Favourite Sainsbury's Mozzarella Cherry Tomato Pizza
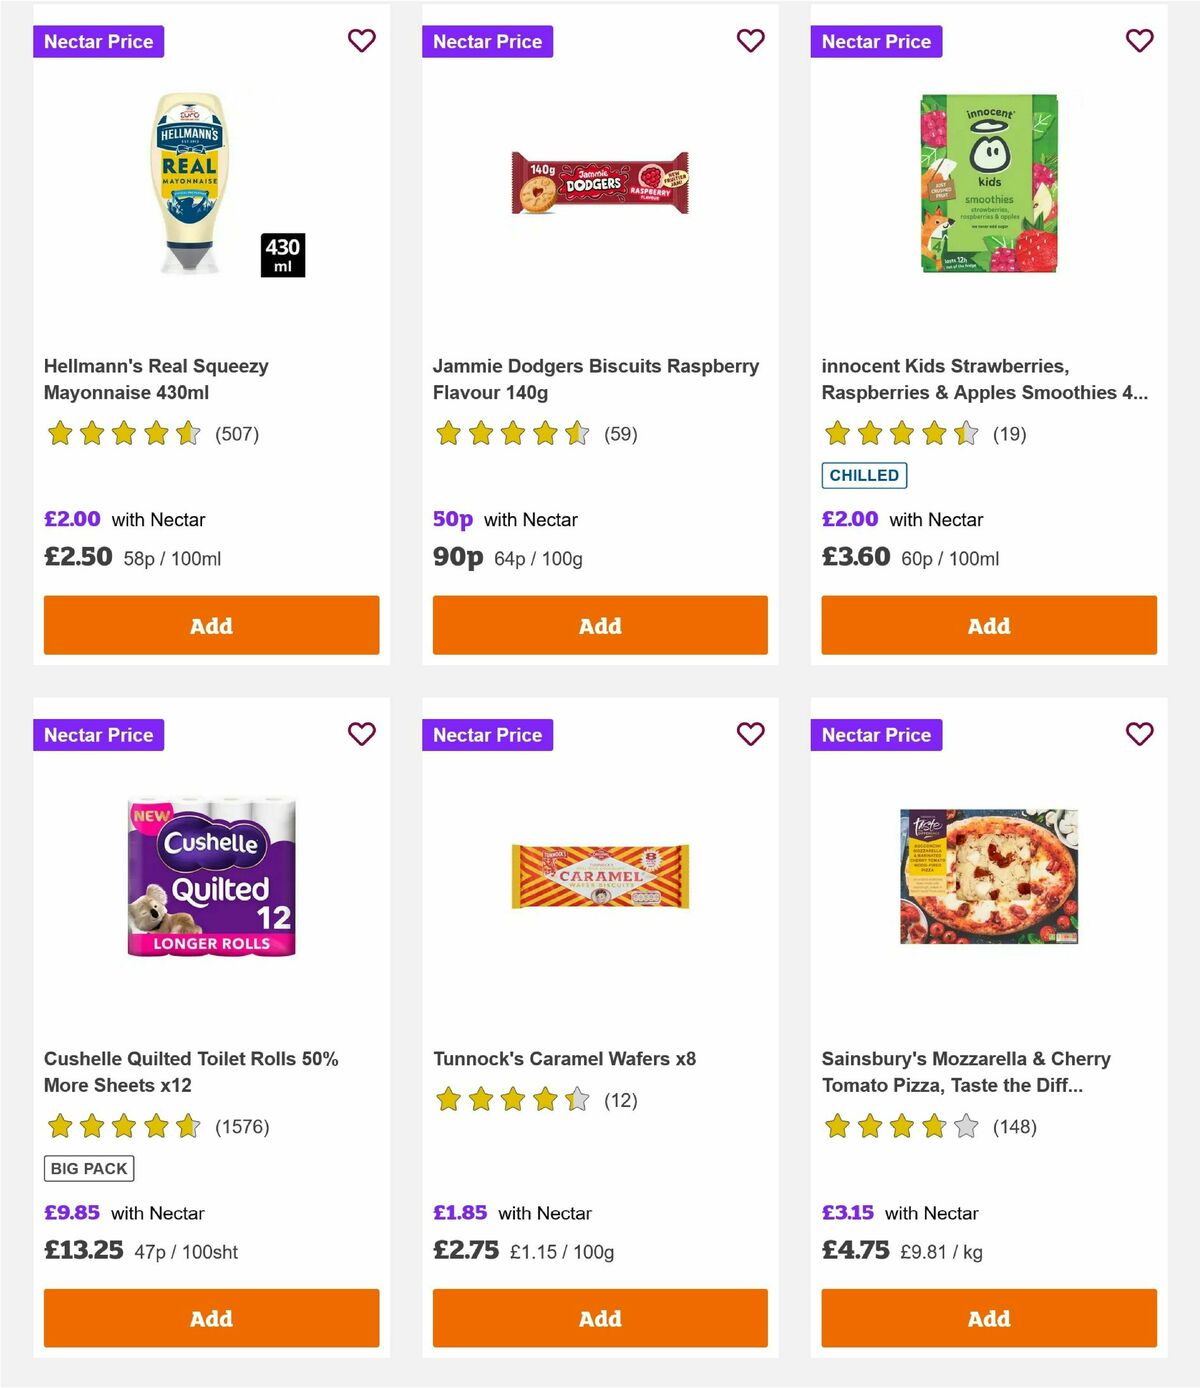1200x1388 pixels. point(1139,734)
